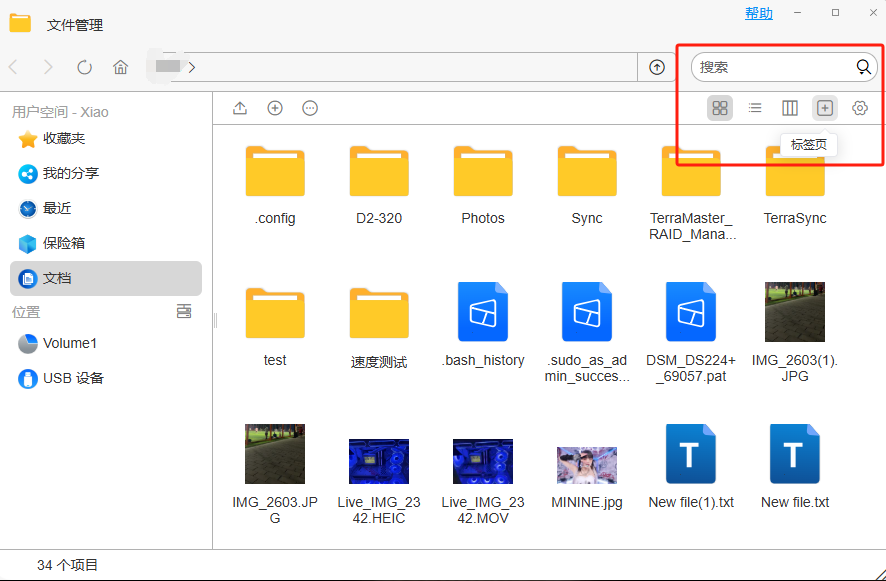Open Volume1 in the sidebar

coord(69,343)
